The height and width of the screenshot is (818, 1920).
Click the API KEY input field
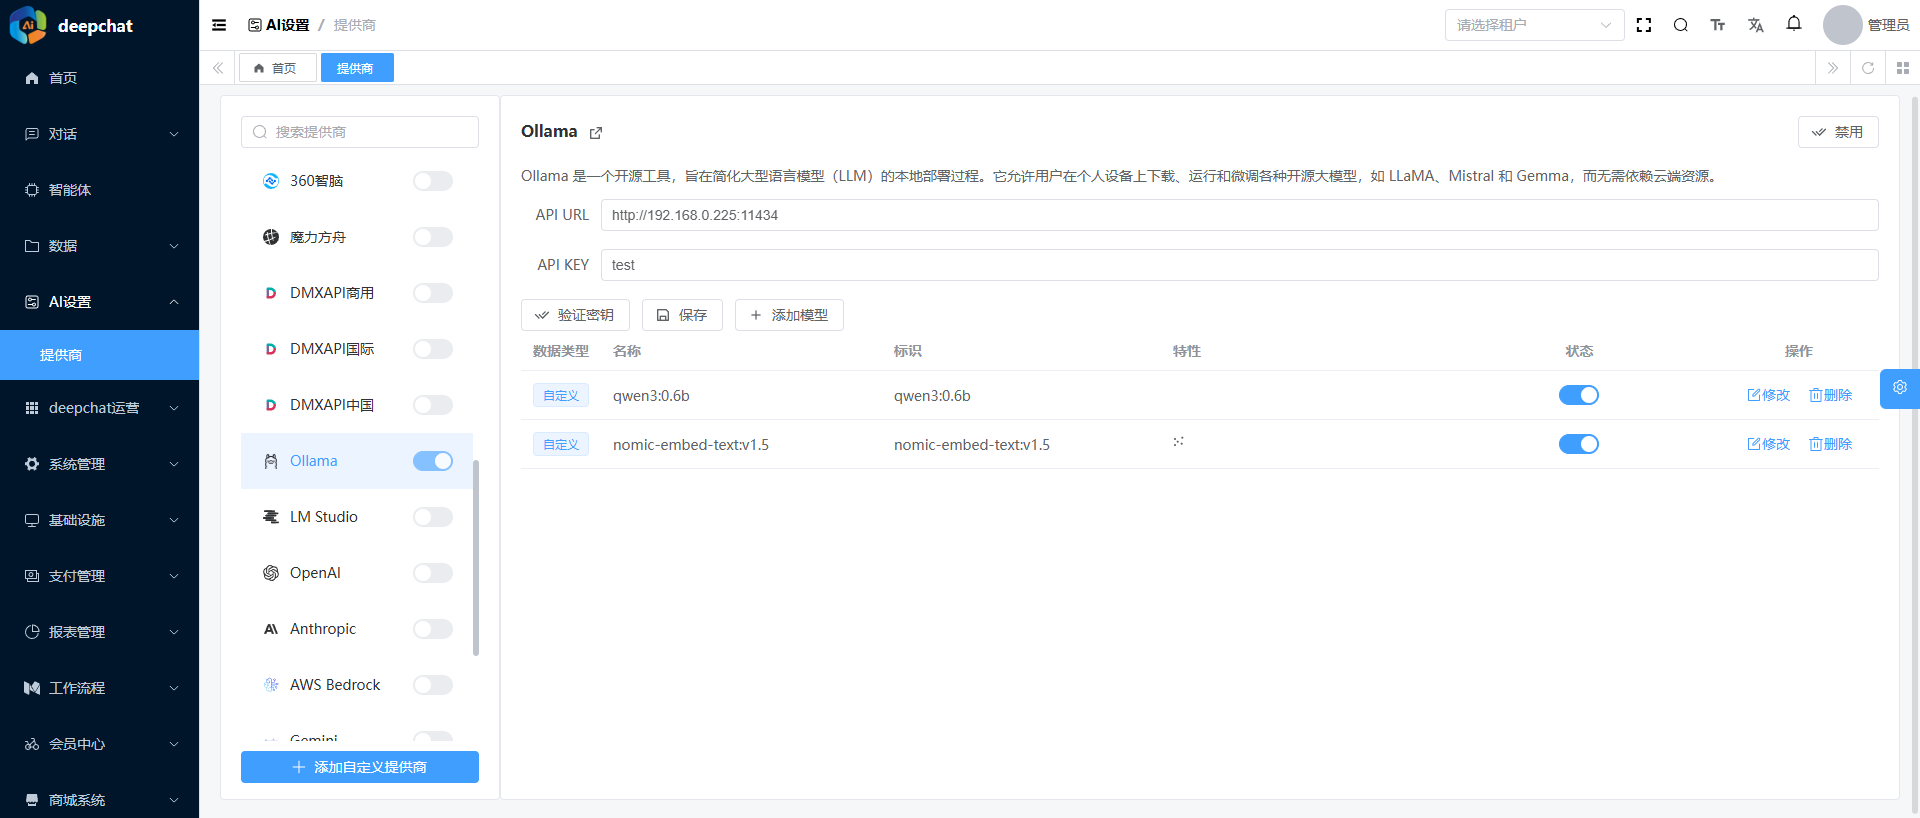pyautogui.click(x=1240, y=265)
